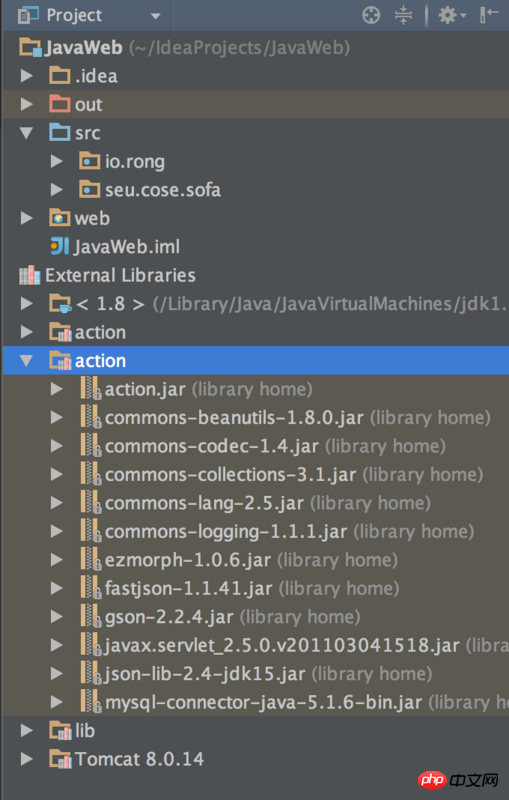
Task: Click the hide panel icon
Action: [489, 14]
